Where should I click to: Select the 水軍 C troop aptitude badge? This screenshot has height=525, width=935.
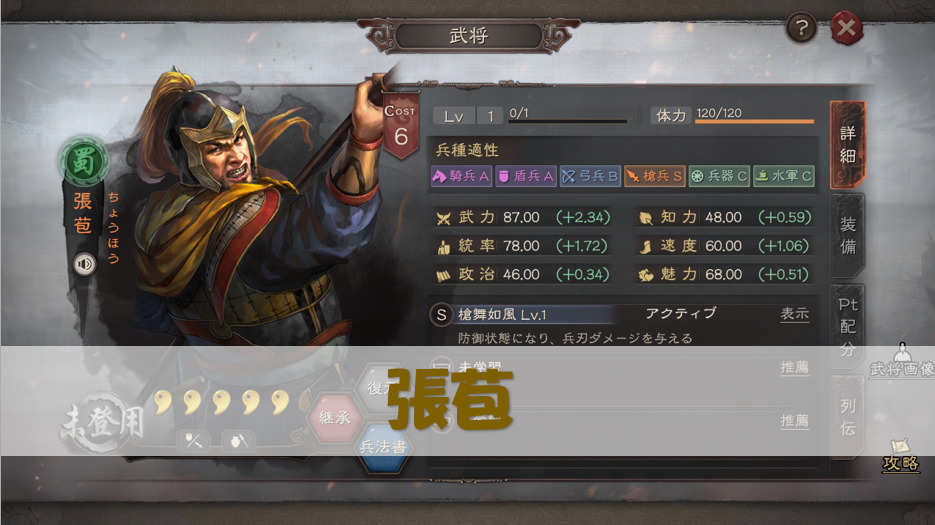784,176
